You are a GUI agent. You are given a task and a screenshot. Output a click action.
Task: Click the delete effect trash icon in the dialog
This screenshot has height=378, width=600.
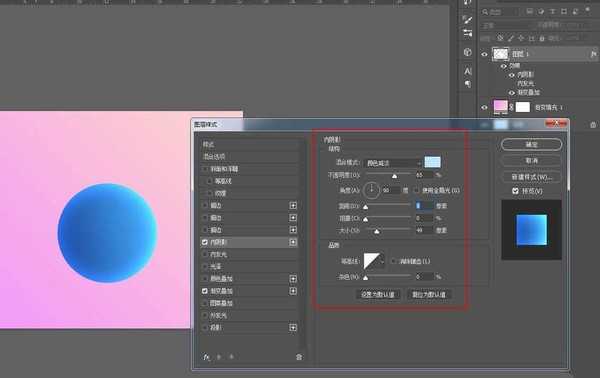(x=299, y=357)
